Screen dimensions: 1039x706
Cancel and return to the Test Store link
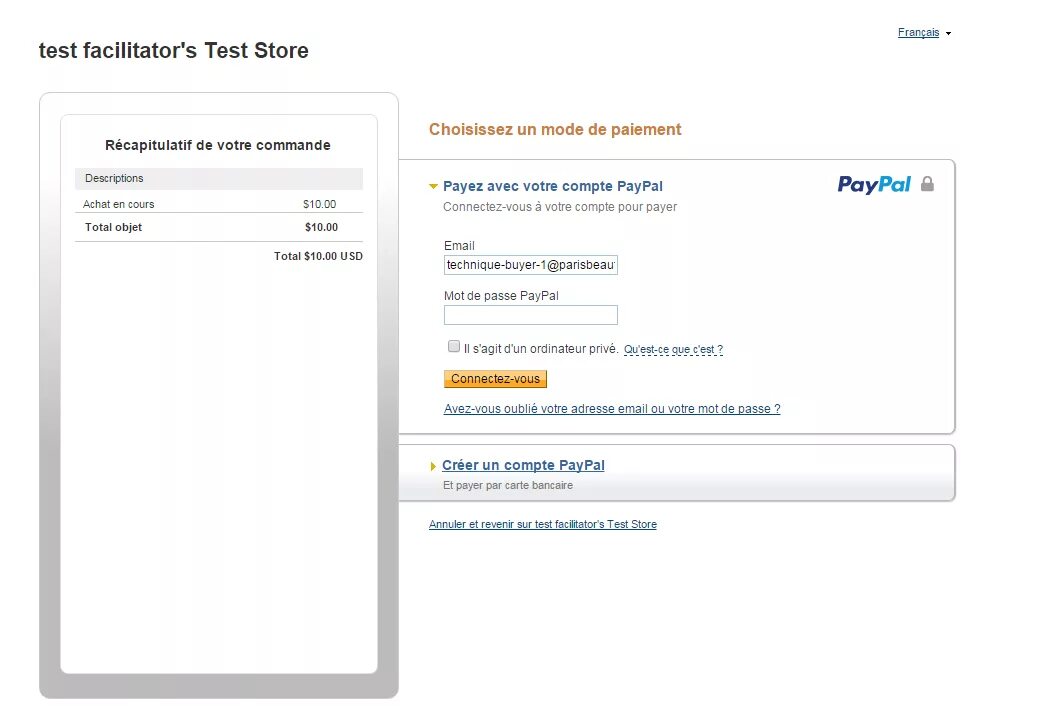coord(543,524)
